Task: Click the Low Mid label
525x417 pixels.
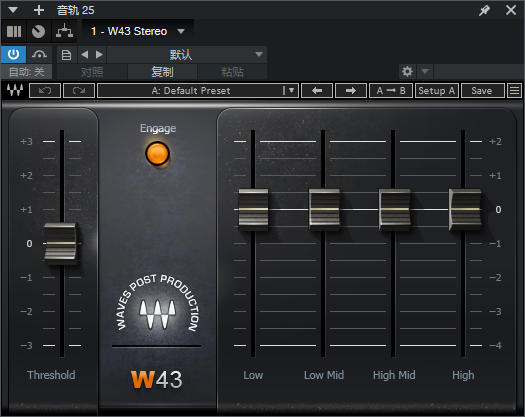Action: click(324, 375)
